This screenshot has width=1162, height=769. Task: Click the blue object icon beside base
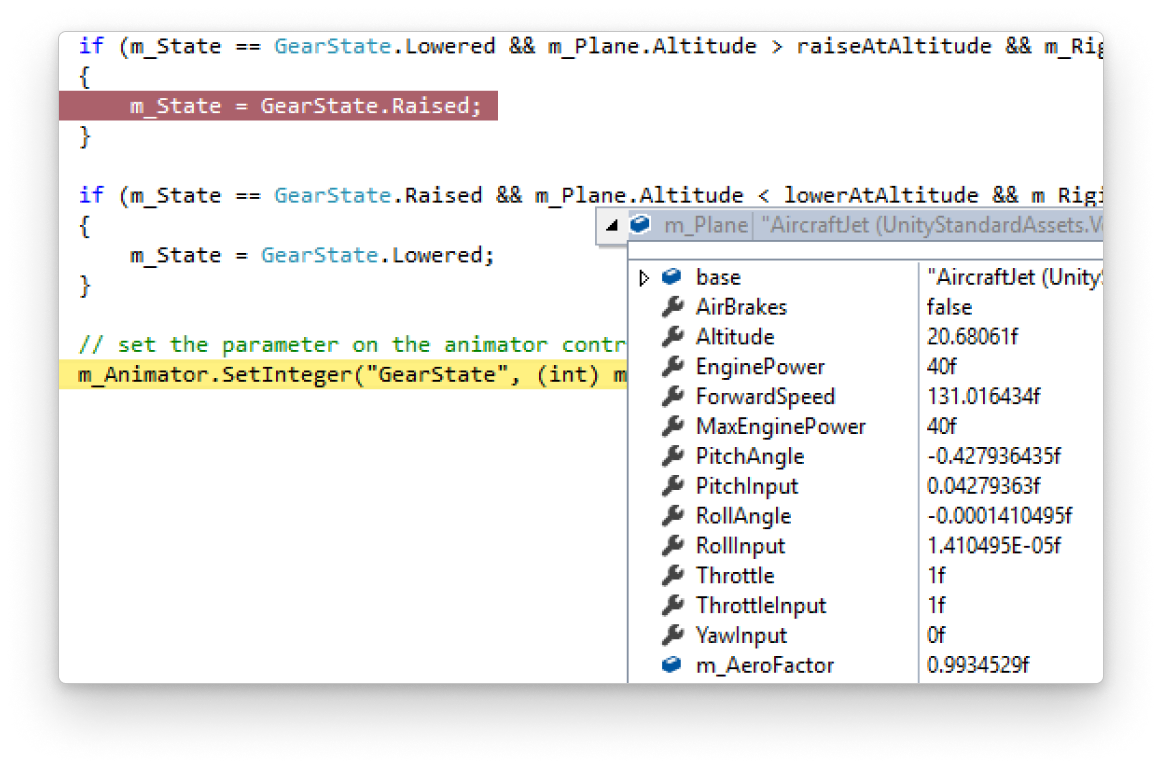(672, 277)
